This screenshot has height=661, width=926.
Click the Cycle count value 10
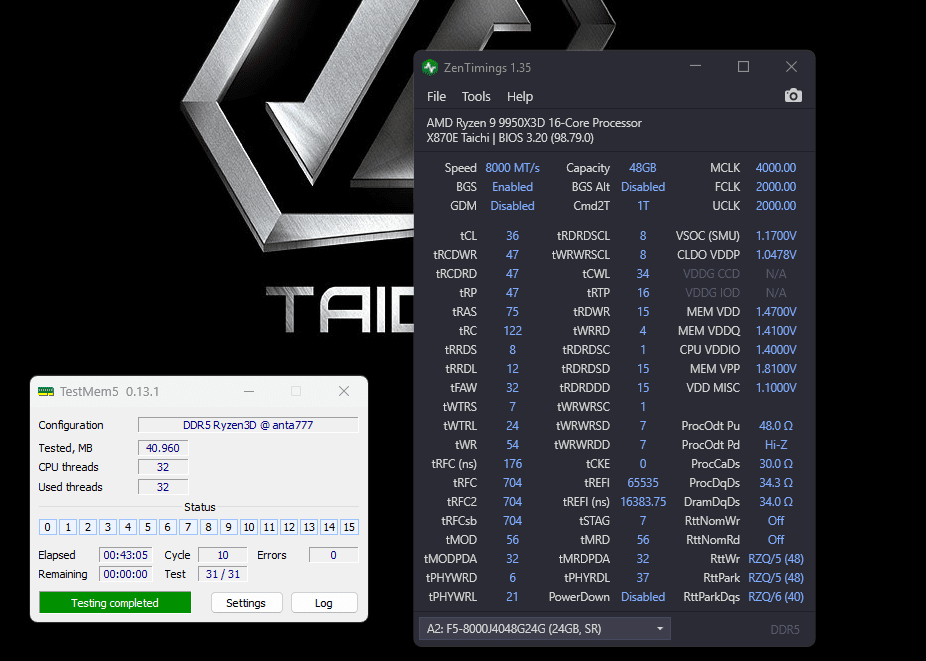pyautogui.click(x=223, y=555)
